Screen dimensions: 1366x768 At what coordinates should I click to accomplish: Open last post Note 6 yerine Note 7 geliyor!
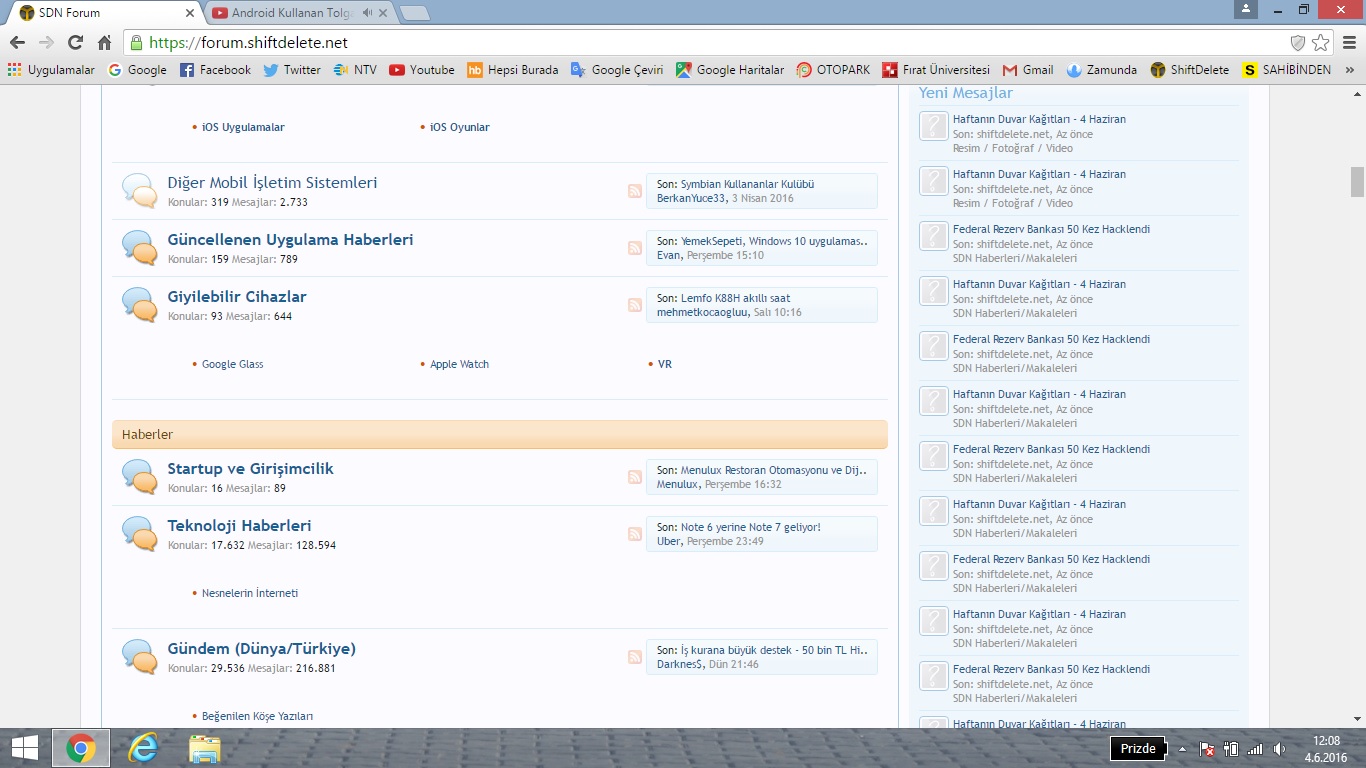[x=750, y=527]
